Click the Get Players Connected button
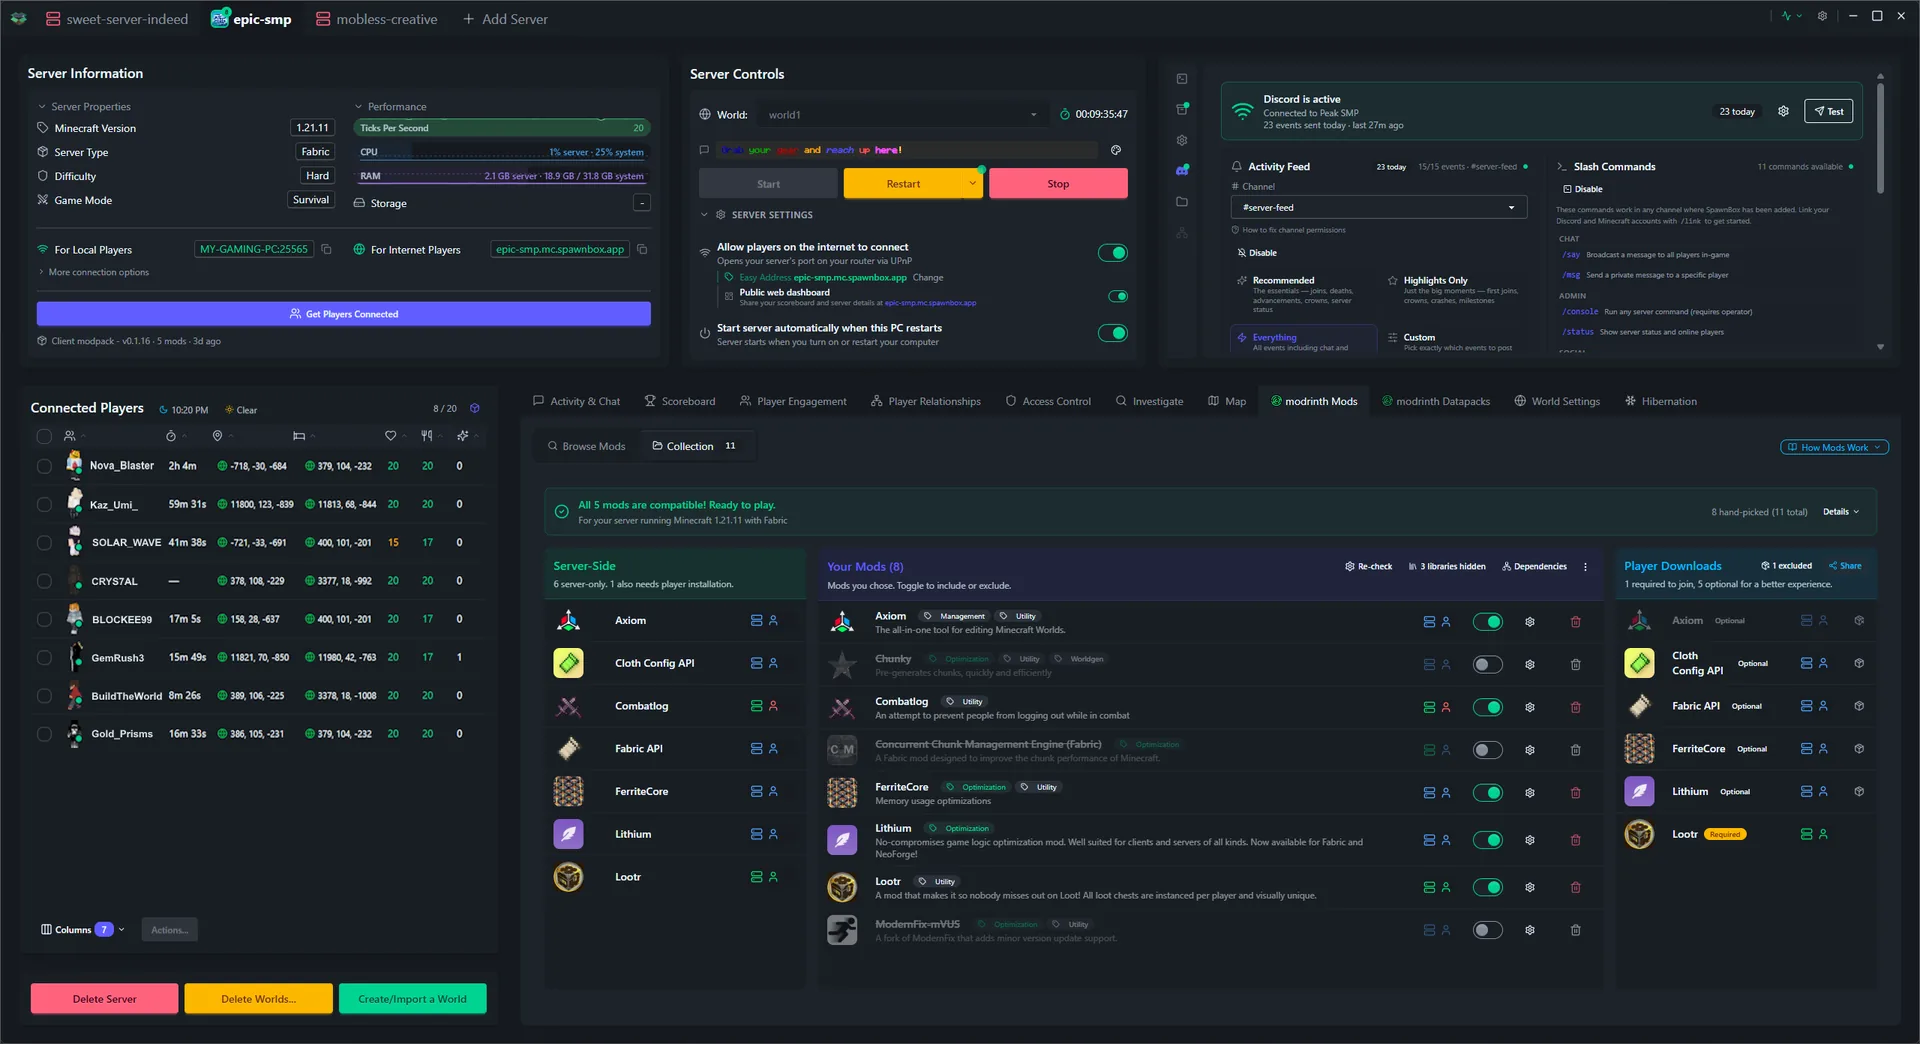The width and height of the screenshot is (1920, 1044). click(x=343, y=313)
